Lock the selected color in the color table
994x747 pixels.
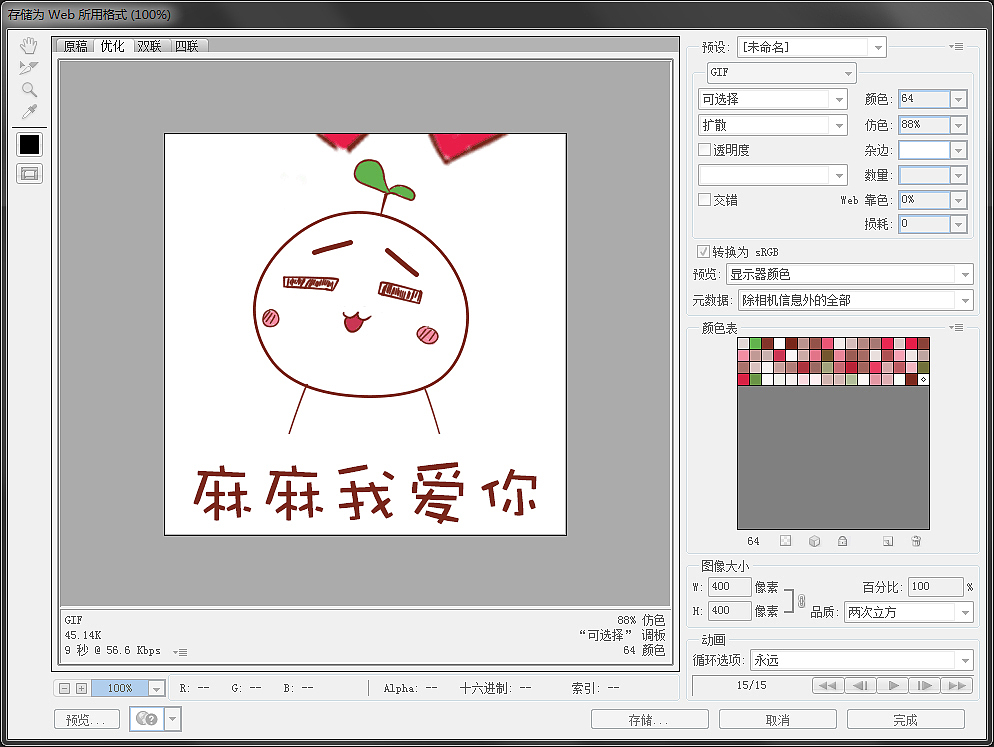(841, 540)
